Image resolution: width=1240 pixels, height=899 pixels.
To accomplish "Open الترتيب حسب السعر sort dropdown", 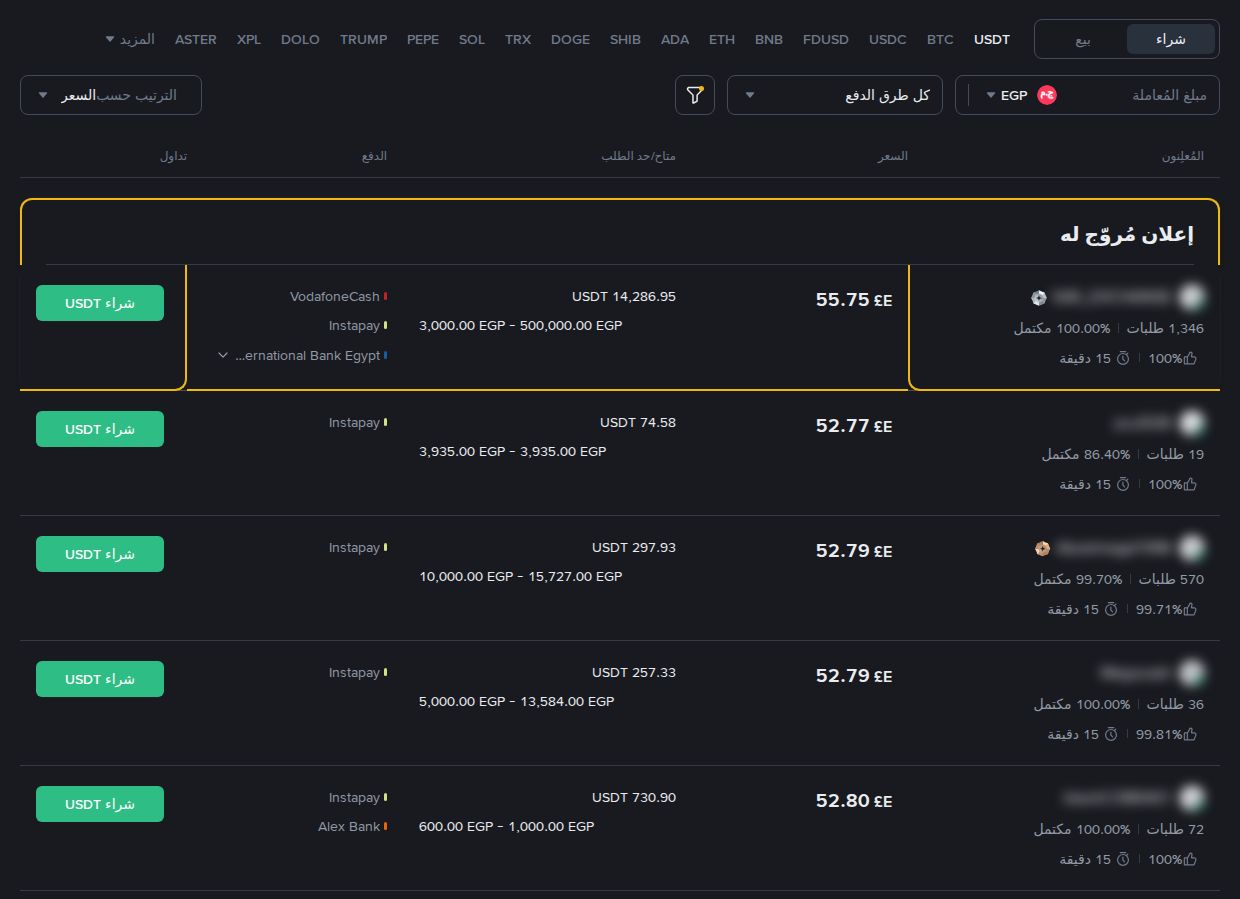I will click(x=111, y=95).
